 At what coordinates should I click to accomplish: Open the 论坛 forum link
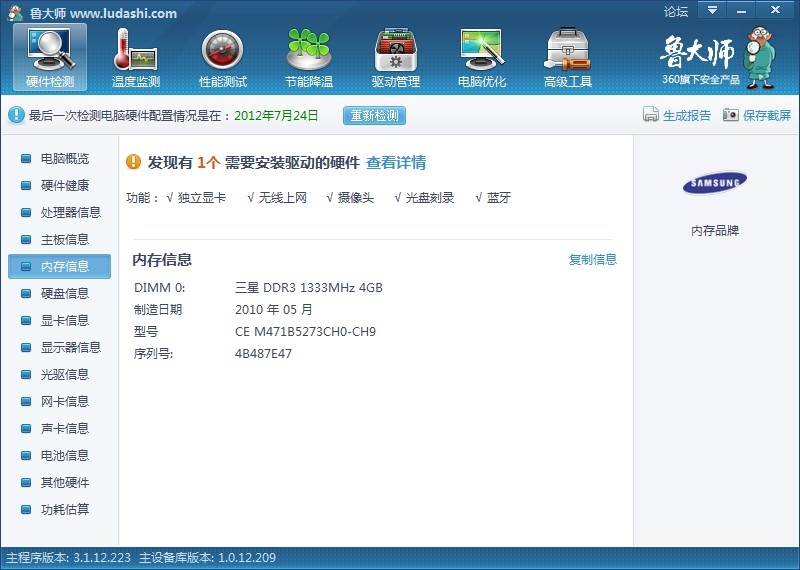(676, 12)
